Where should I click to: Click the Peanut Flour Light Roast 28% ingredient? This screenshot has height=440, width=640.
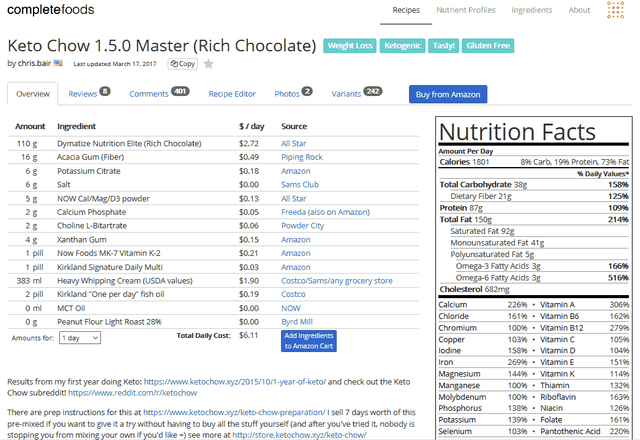tap(109, 322)
